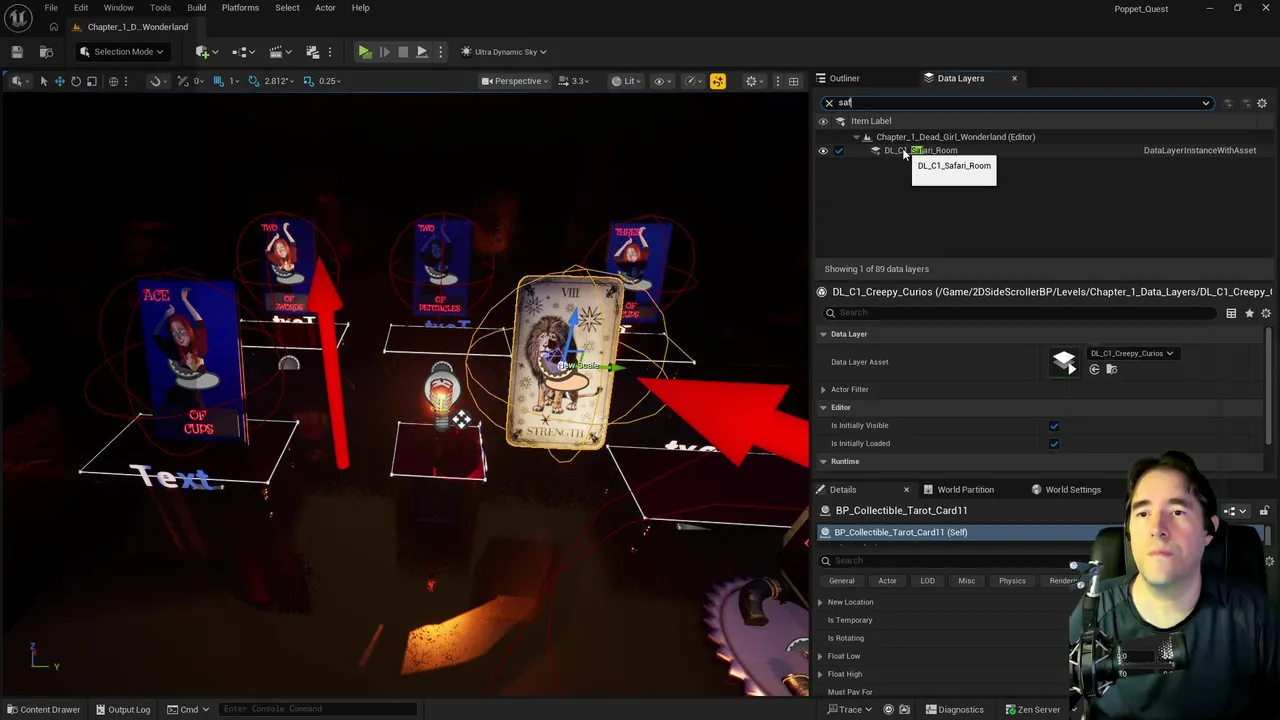Viewport: 1280px width, 720px height.
Task: Click viewport layout grid icon
Action: pos(793,81)
